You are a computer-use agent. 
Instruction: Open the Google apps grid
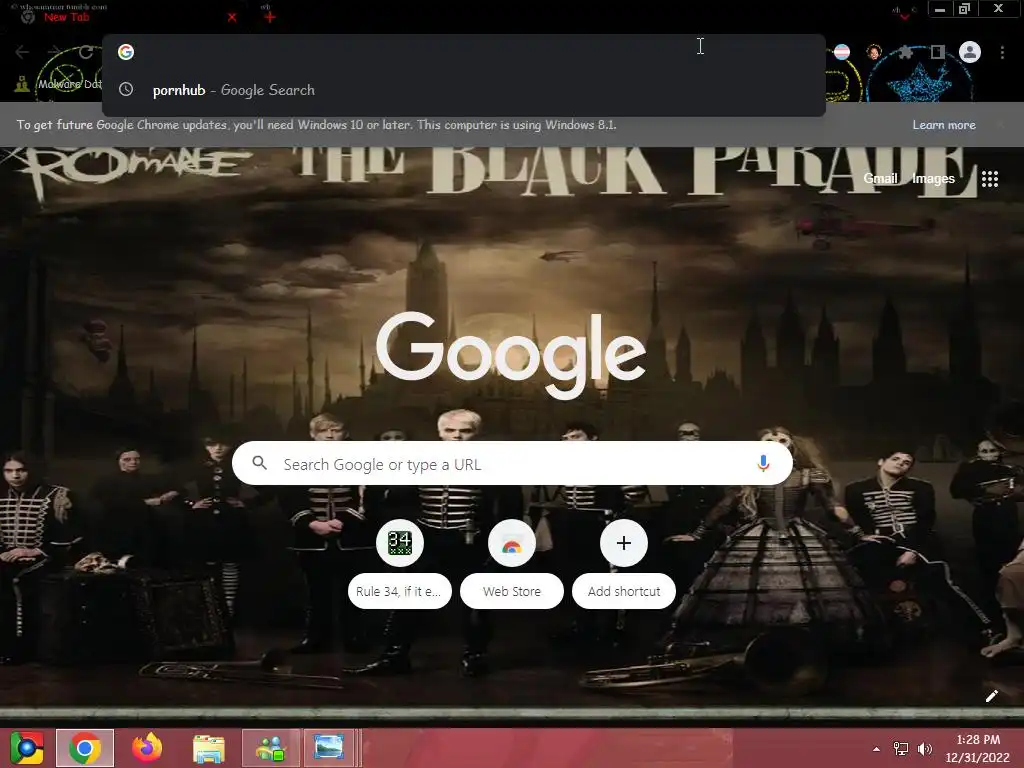[x=990, y=179]
